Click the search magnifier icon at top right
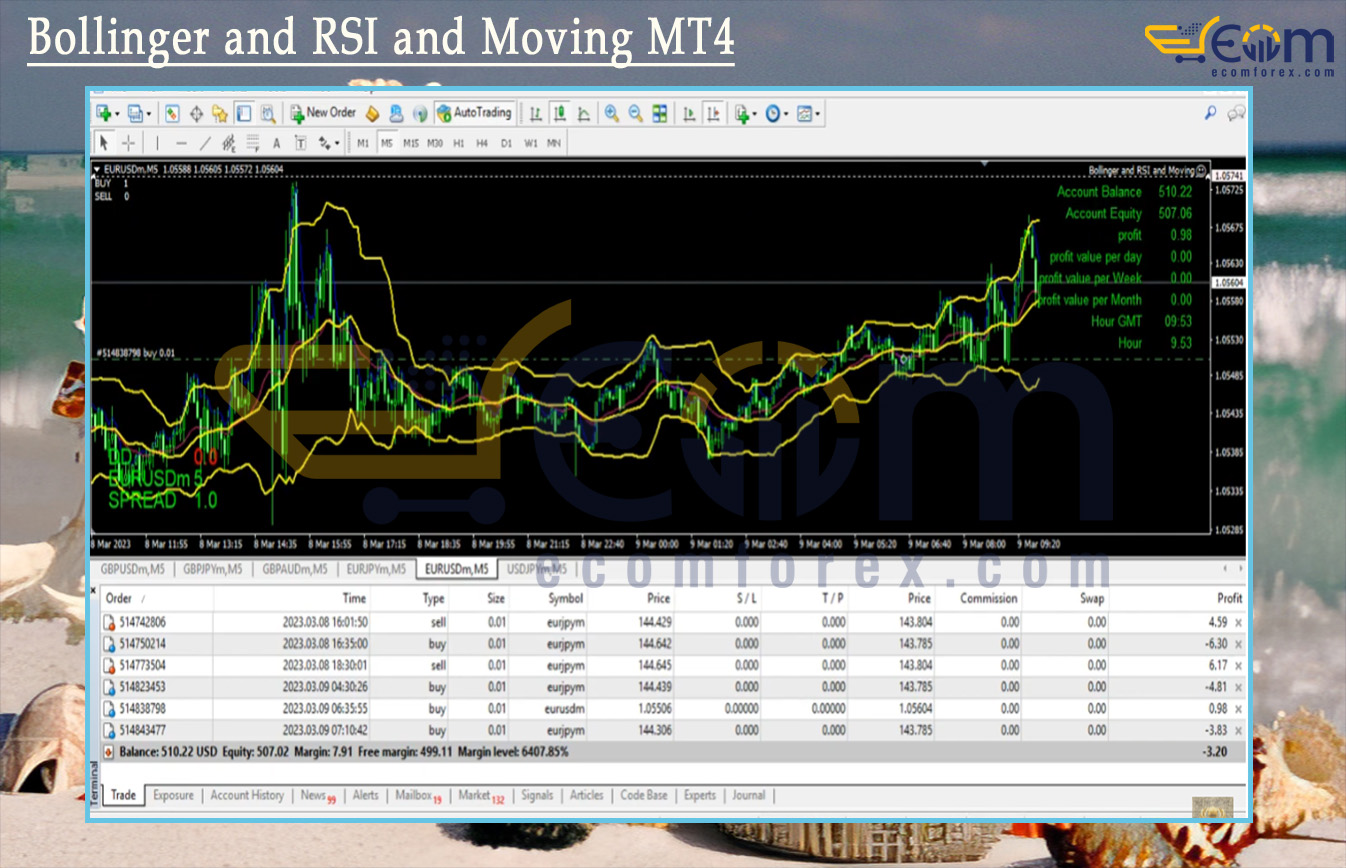Viewport: 1346px width, 868px height. (x=1210, y=113)
